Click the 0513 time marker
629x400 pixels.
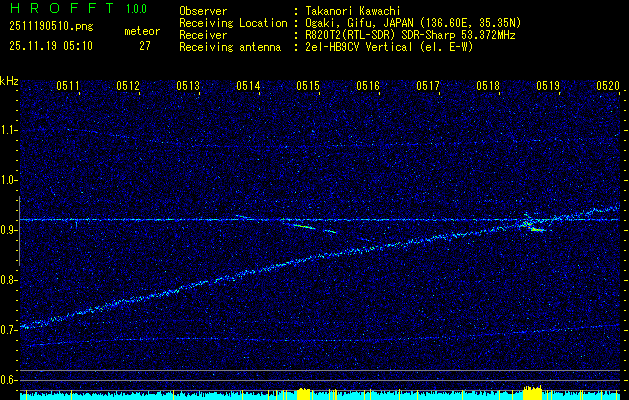[x=188, y=87]
